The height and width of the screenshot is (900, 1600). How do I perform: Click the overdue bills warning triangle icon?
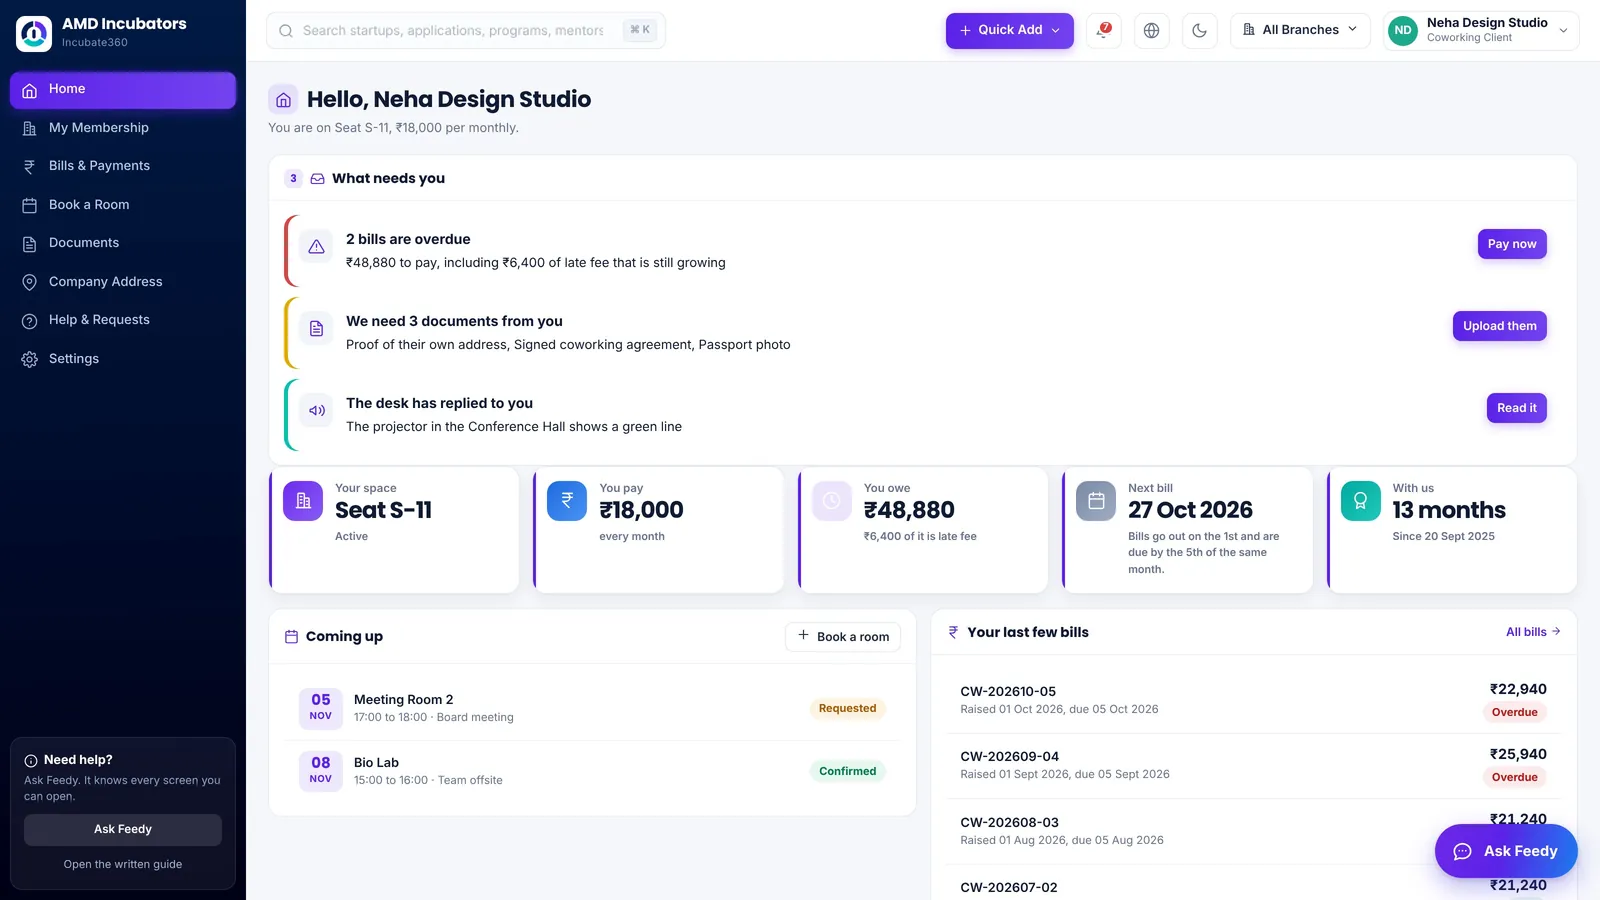pos(316,247)
